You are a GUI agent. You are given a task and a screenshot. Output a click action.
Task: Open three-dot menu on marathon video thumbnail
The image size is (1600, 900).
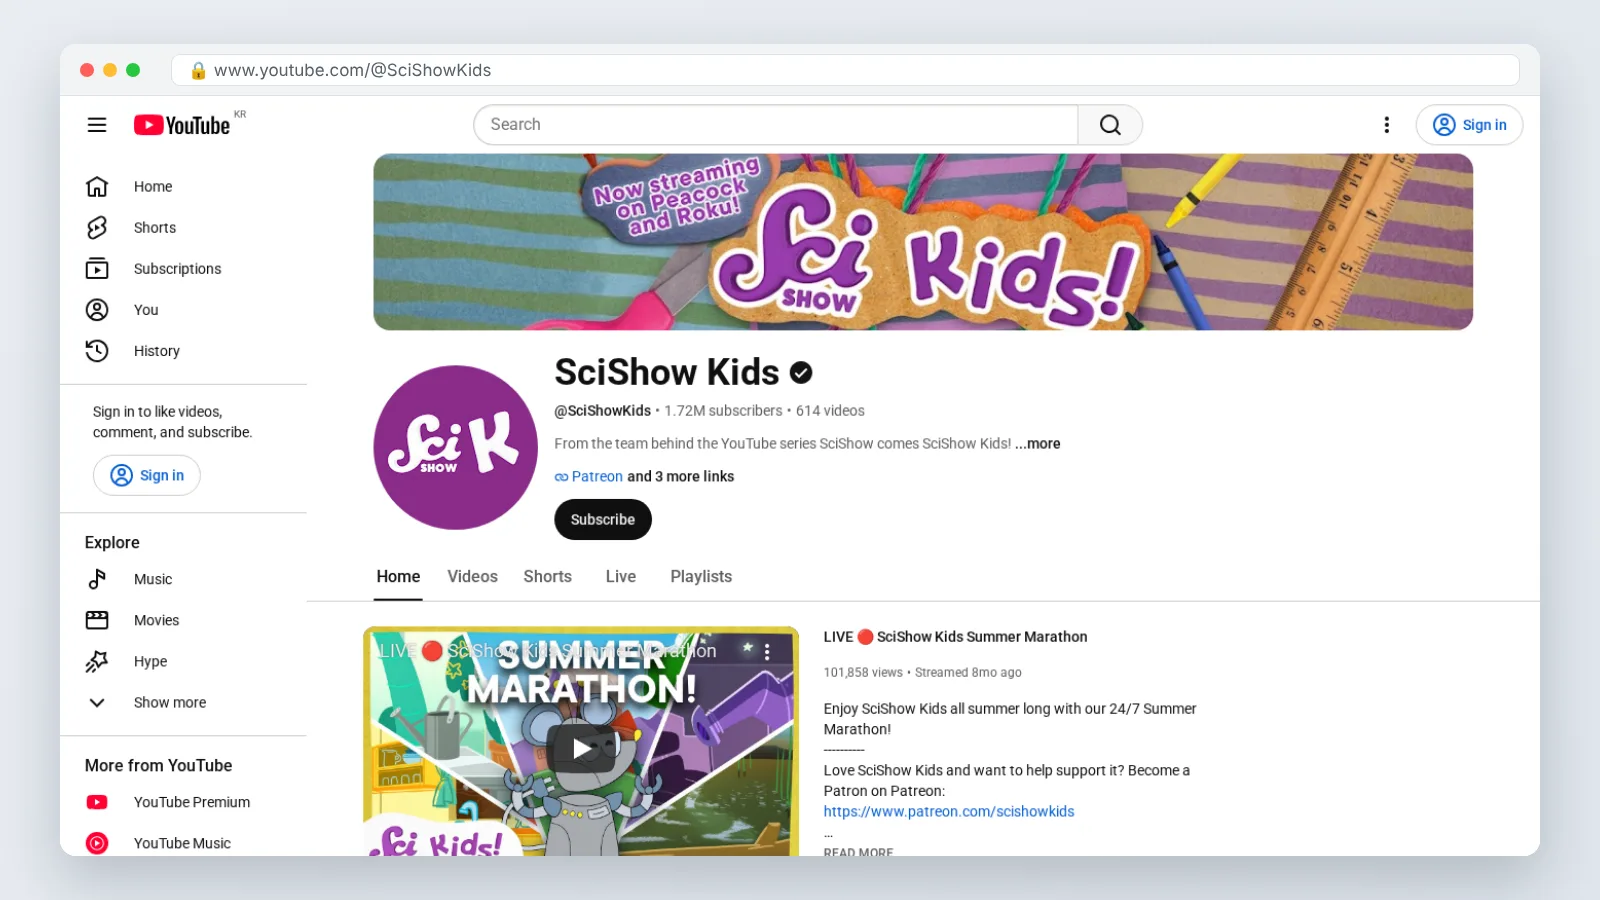(767, 652)
